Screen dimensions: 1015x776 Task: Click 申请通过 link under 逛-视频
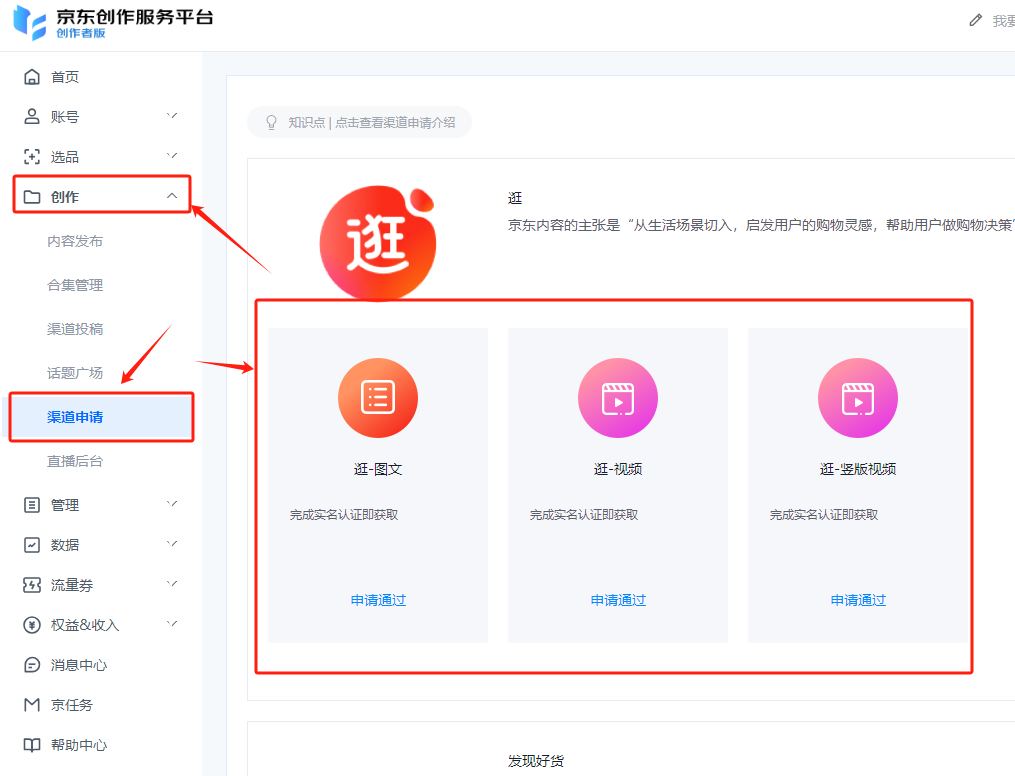pyautogui.click(x=618, y=600)
